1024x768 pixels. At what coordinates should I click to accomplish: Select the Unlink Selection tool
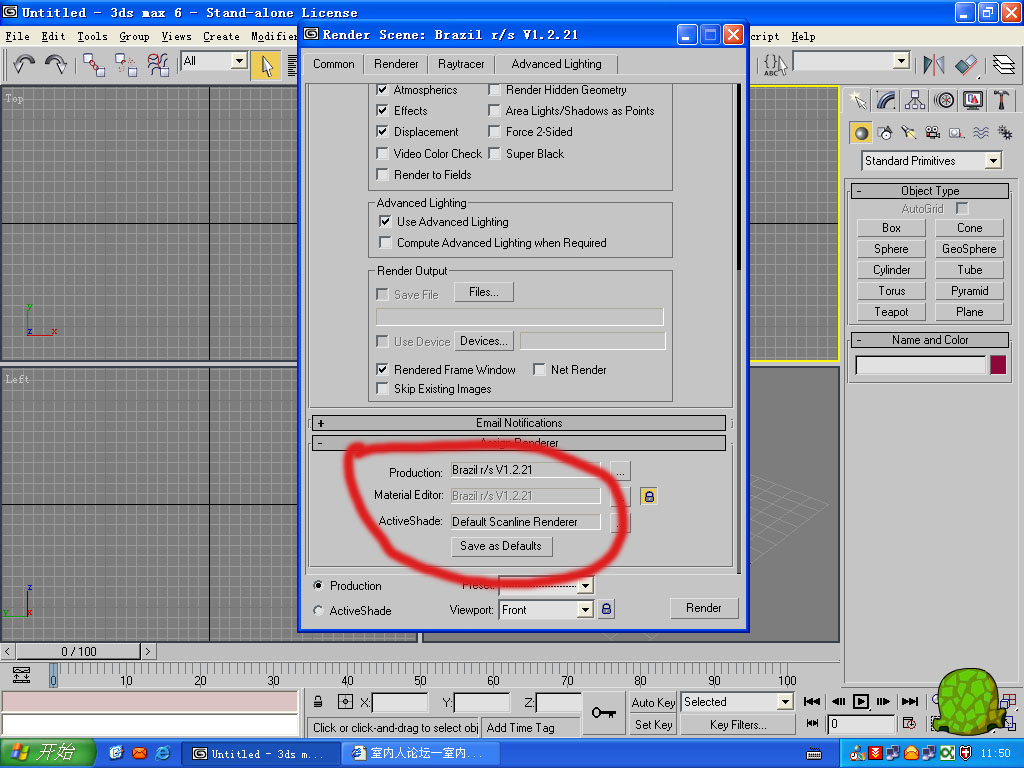click(125, 65)
